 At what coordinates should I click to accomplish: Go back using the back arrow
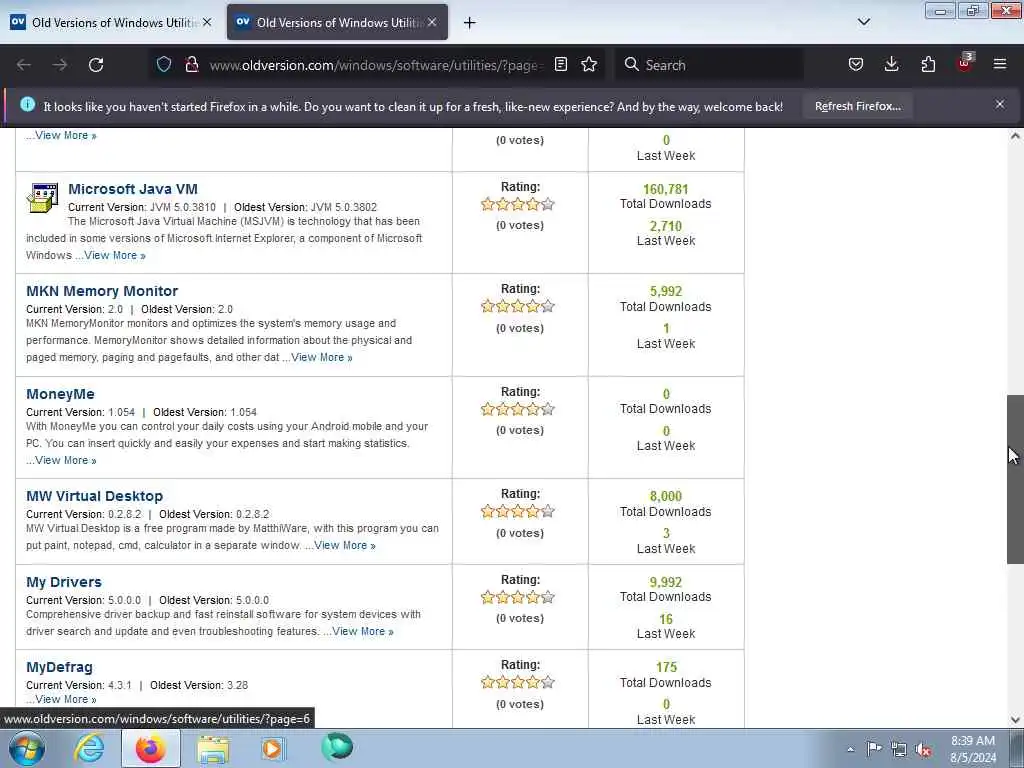[24, 65]
